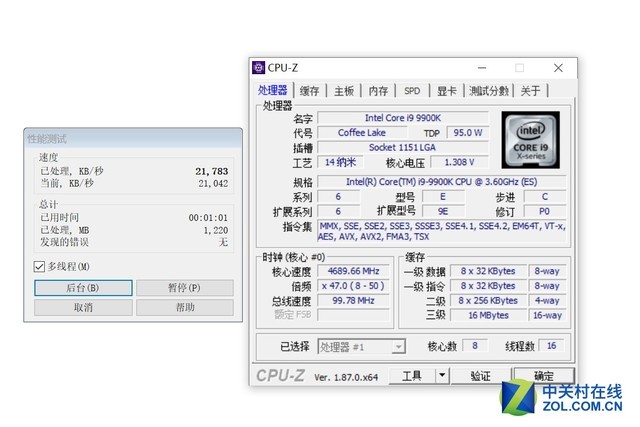
Task: Click the extended model value 9E
Action: pyautogui.click(x=443, y=211)
